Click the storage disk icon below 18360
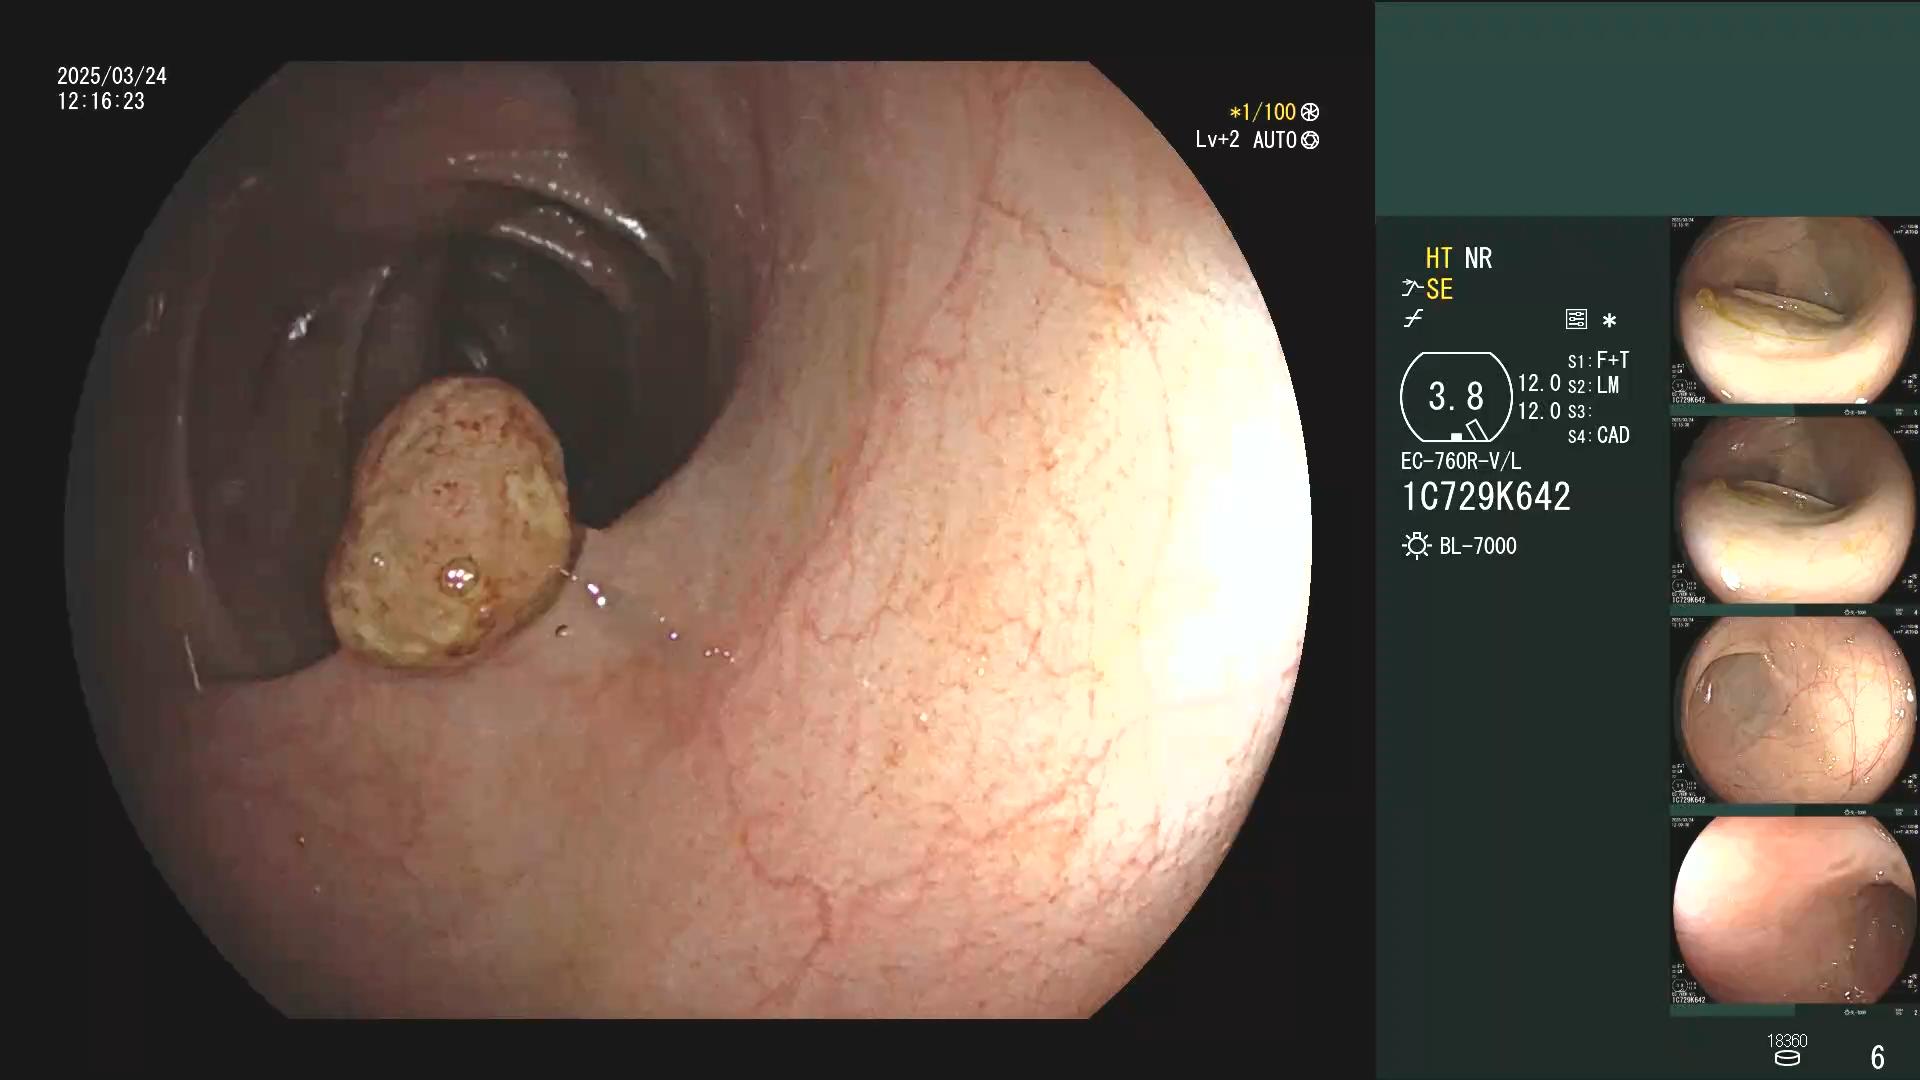Screen dimensions: 1920x1080 click(1787, 1059)
